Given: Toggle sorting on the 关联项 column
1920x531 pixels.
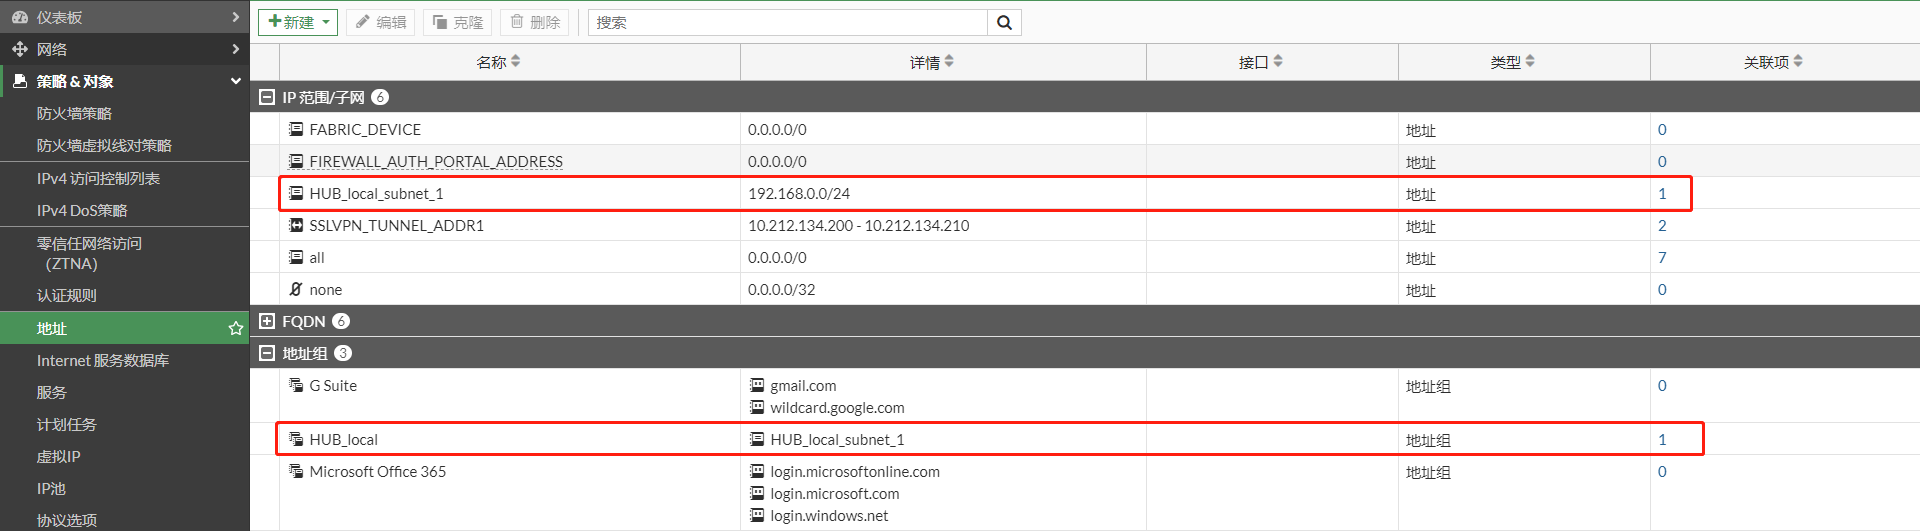Looking at the screenshot, I should point(1772,62).
